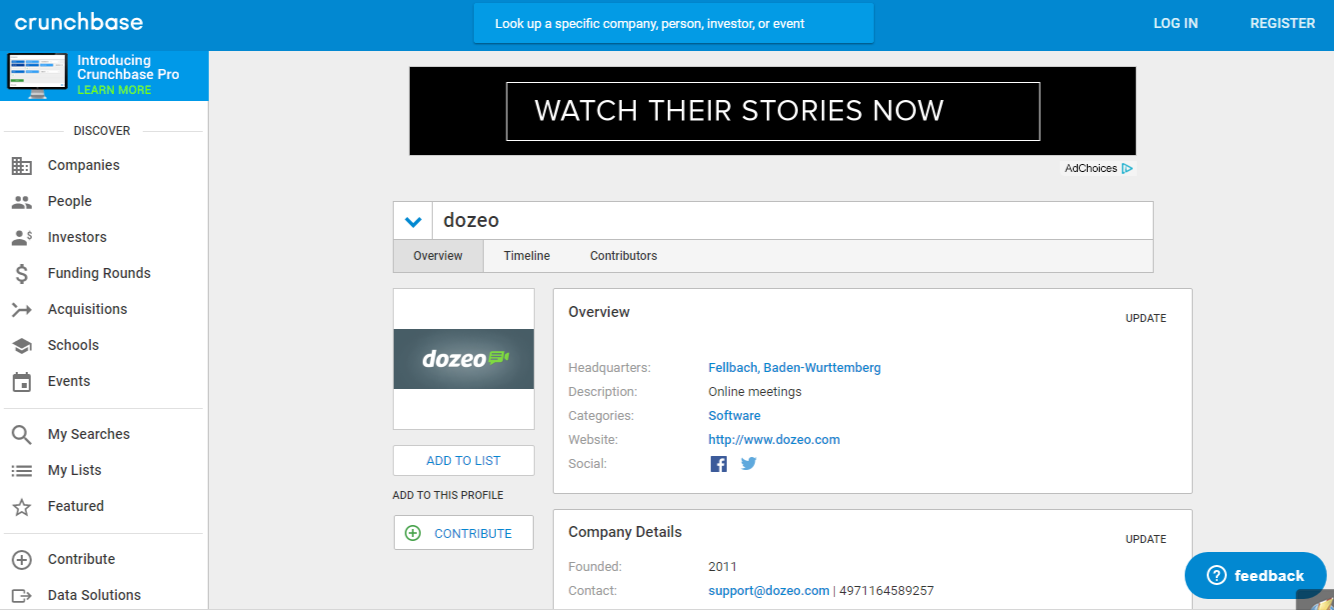
Task: Open Featured in the sidebar
Action: click(76, 506)
